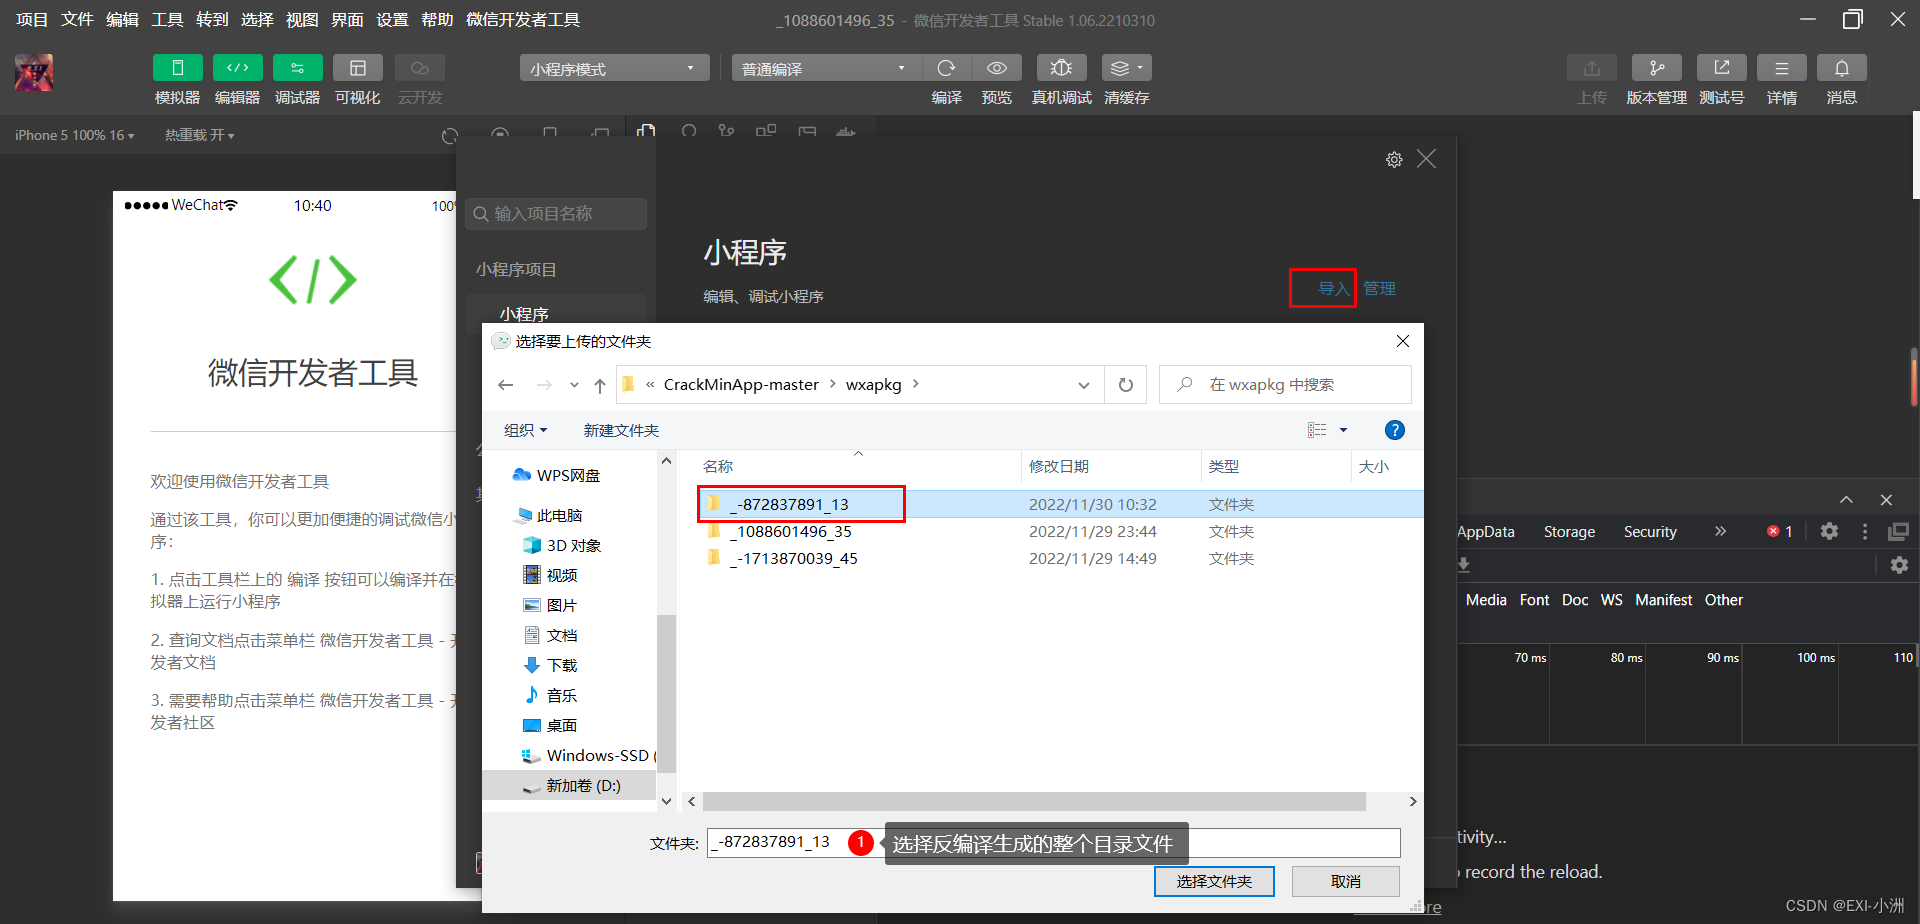This screenshot has height=924, width=1920.
Task: Open the 微信开发者工具 menu
Action: pyautogui.click(x=523, y=20)
